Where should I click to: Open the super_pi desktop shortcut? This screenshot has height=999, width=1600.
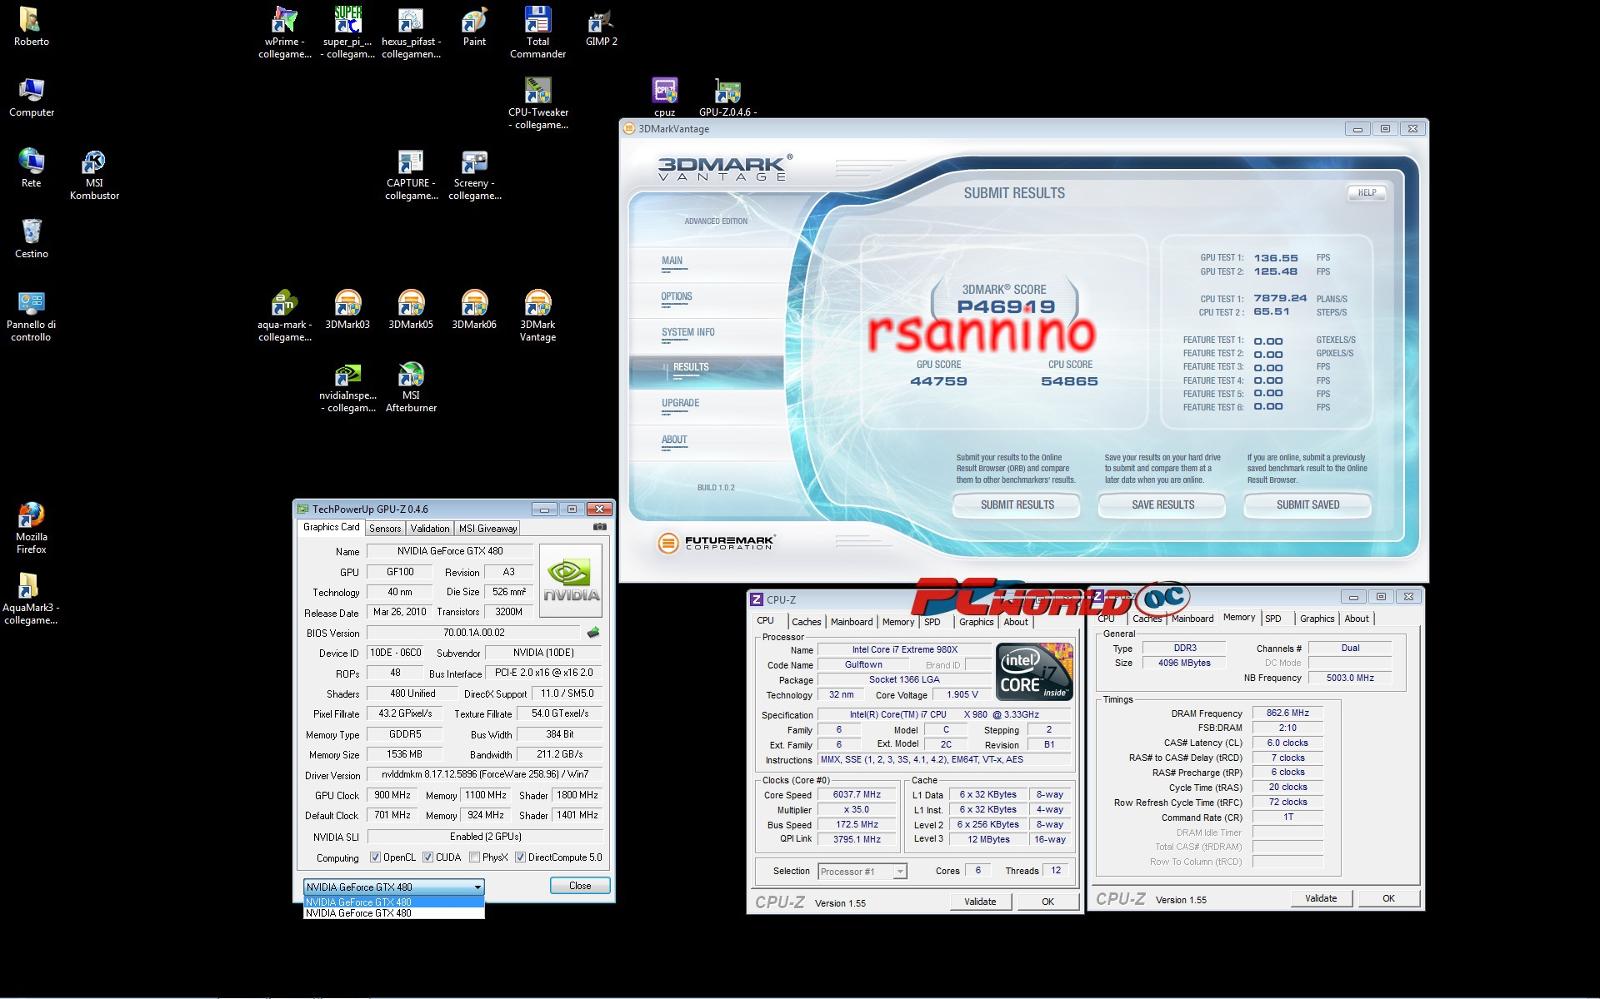[x=348, y=33]
